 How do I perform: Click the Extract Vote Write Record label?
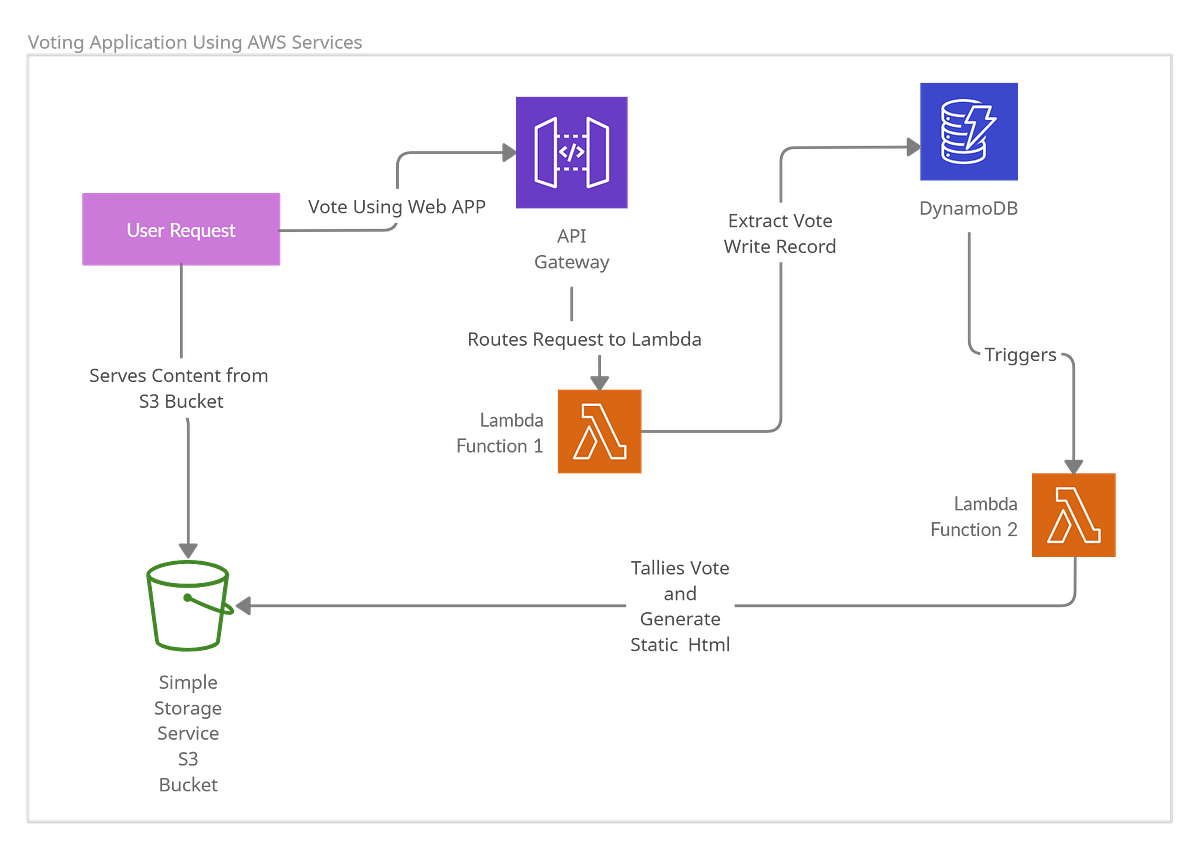click(x=781, y=234)
